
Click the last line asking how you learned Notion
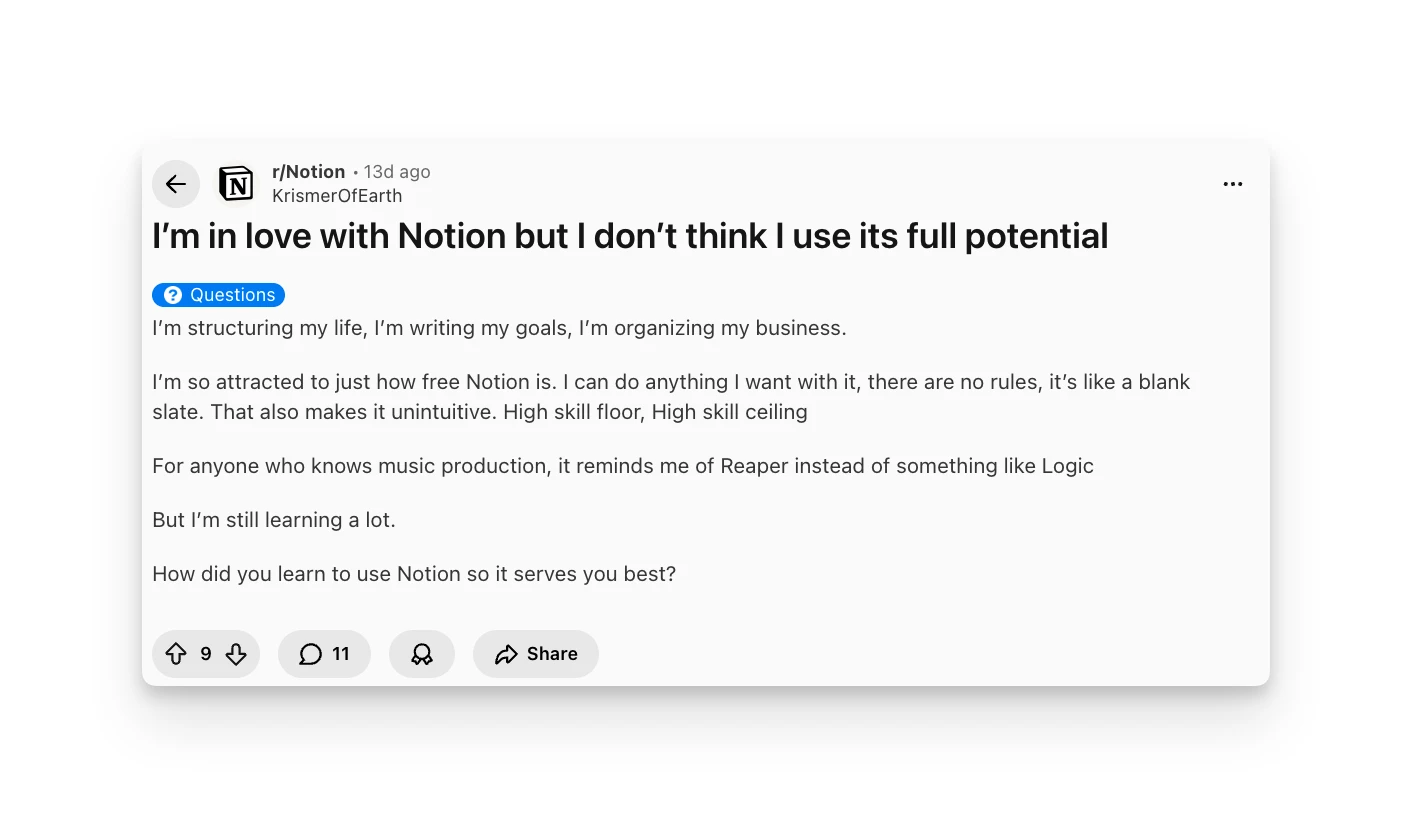pos(414,574)
